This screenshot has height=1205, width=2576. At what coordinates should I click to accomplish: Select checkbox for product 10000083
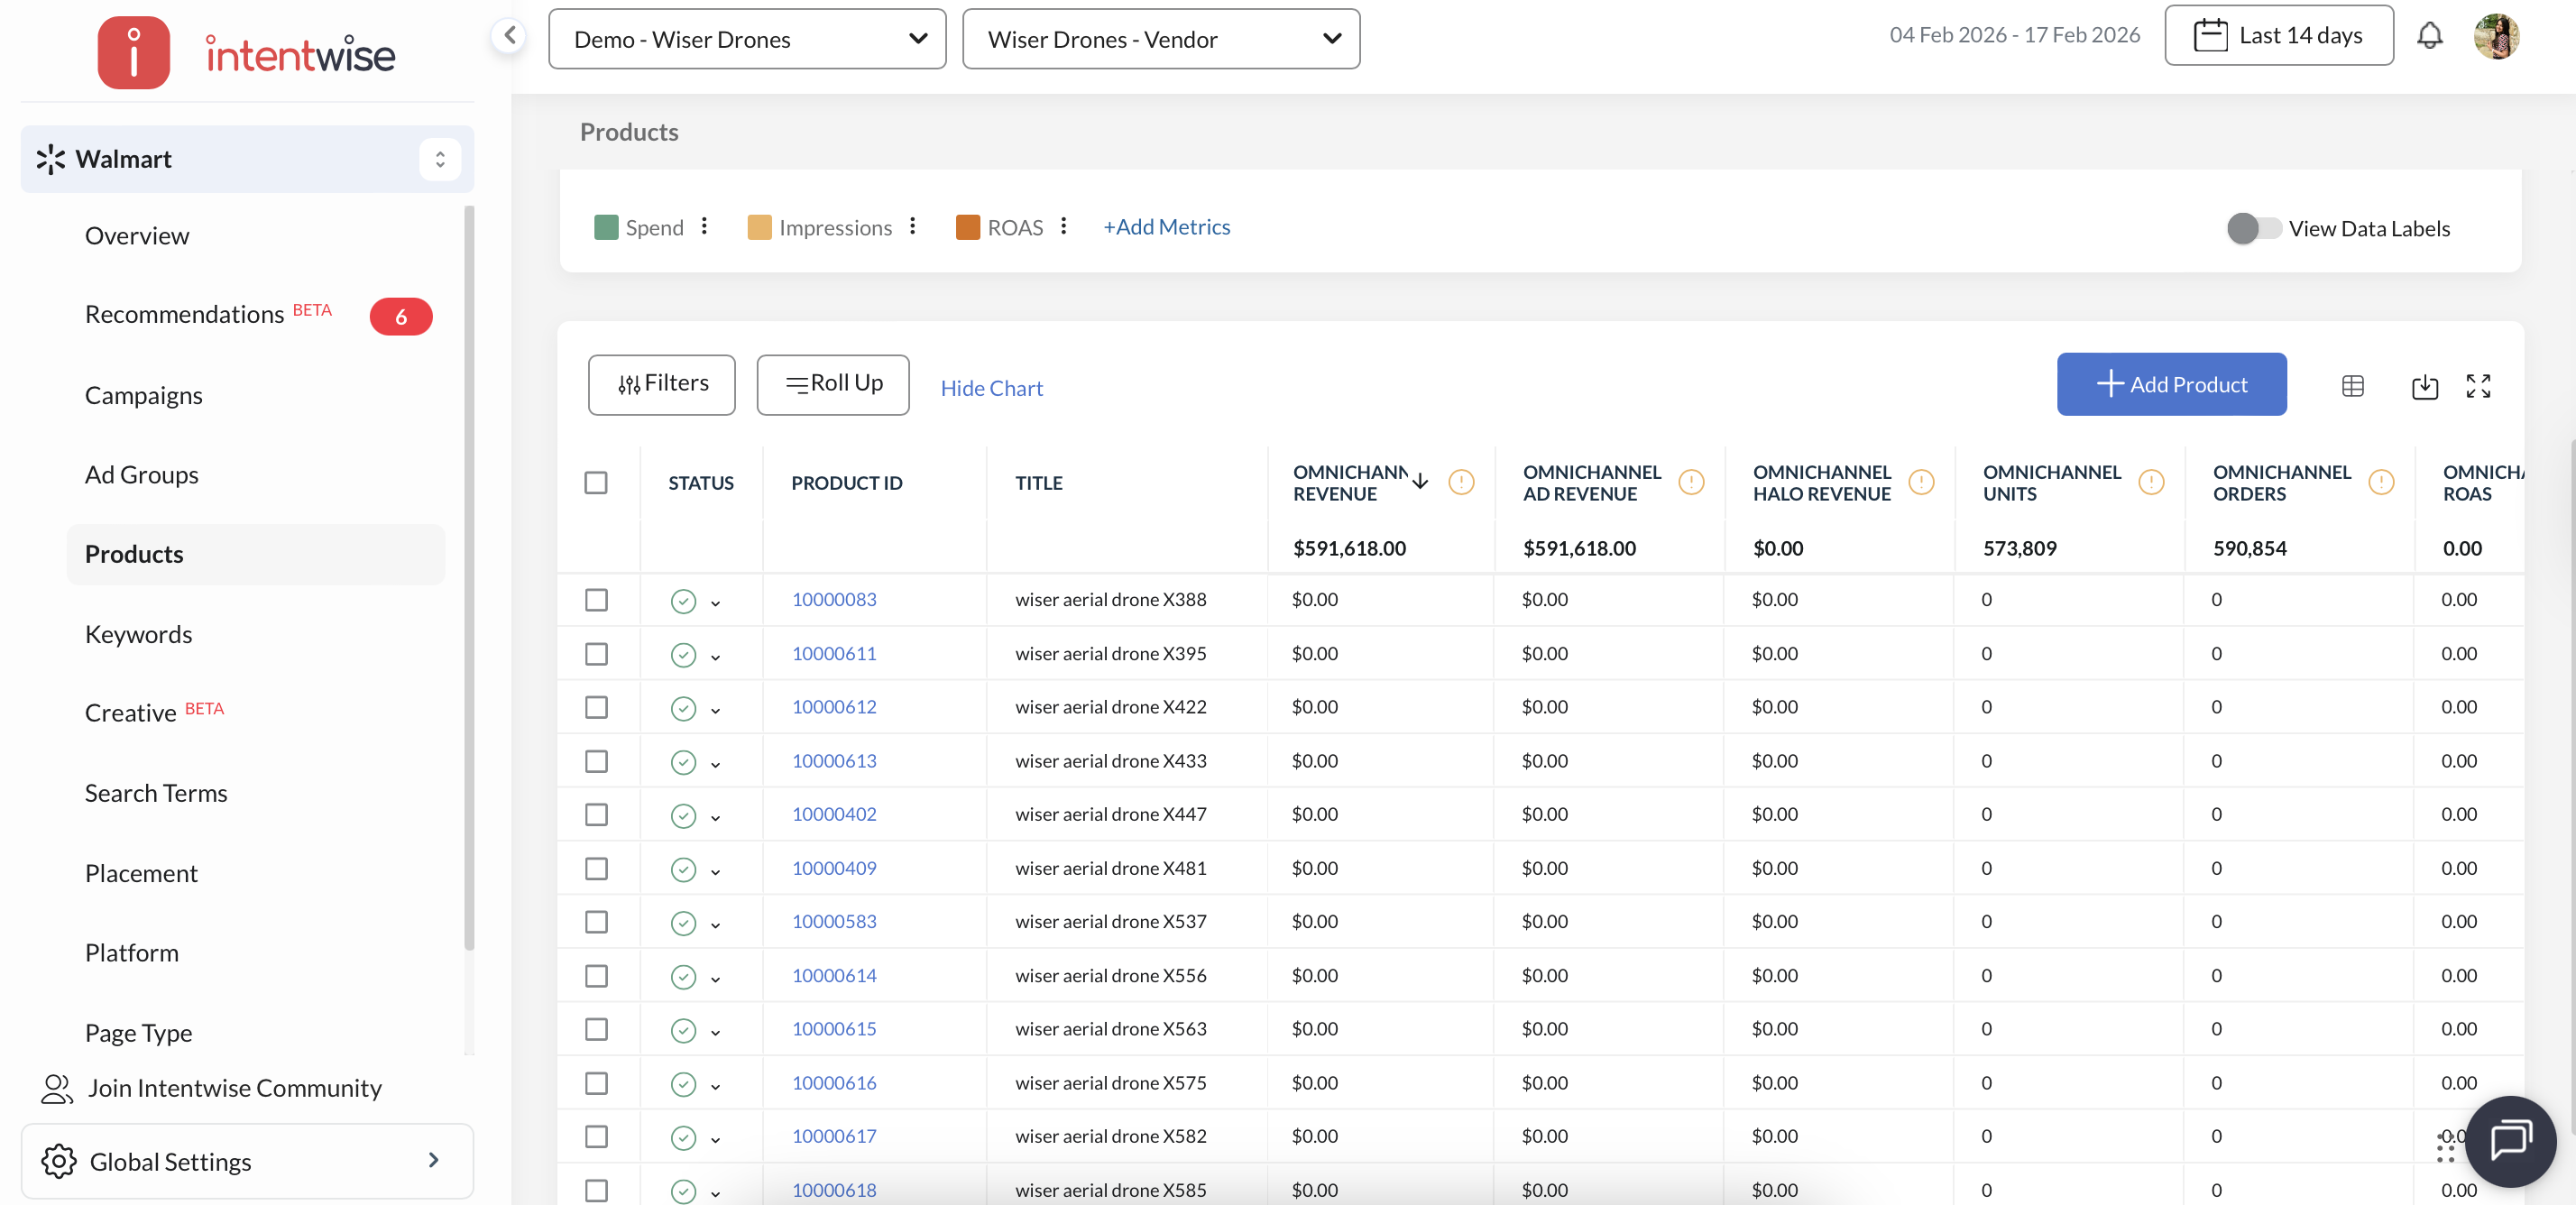pyautogui.click(x=596, y=600)
